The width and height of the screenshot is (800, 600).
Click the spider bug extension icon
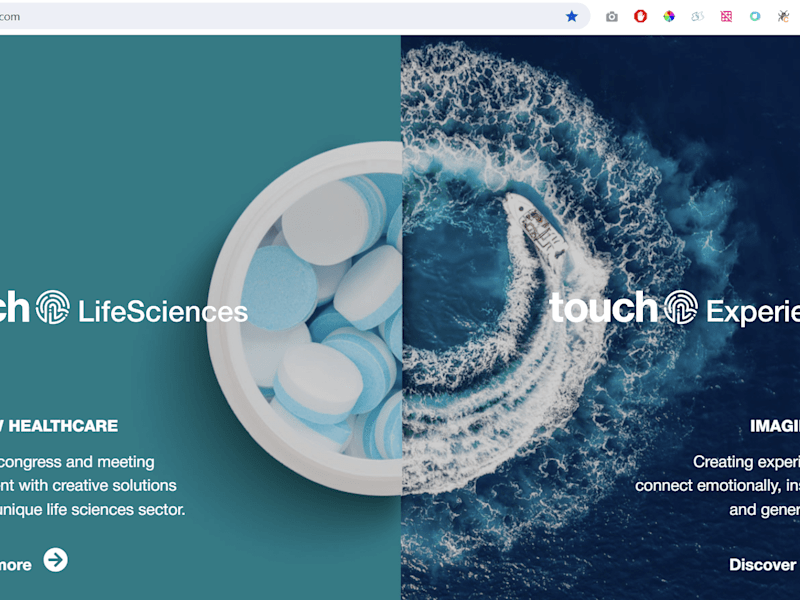click(783, 17)
